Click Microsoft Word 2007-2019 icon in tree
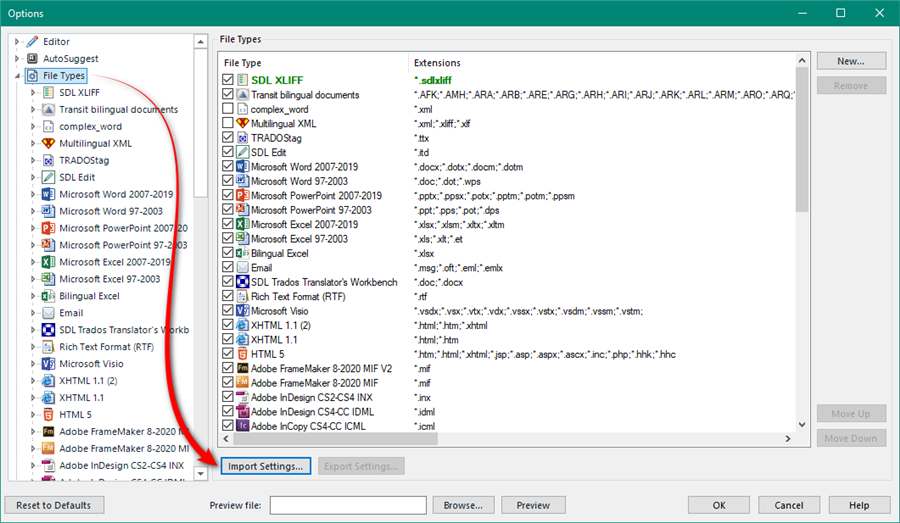The image size is (900, 523). 49,194
